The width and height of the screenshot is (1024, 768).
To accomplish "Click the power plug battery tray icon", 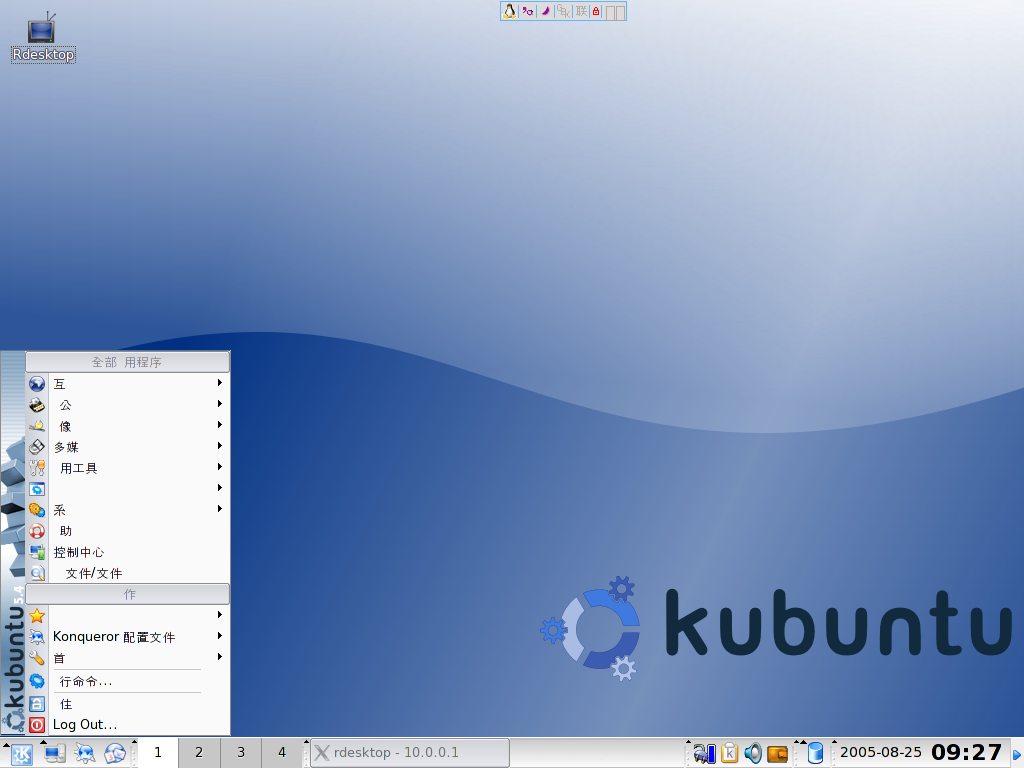I will pos(705,754).
